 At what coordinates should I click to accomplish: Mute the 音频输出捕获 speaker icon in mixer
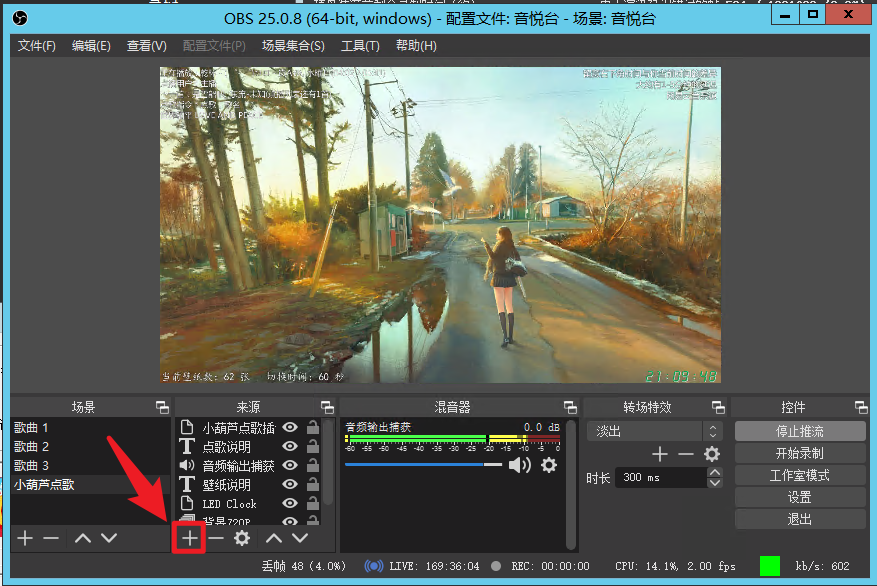coord(519,465)
